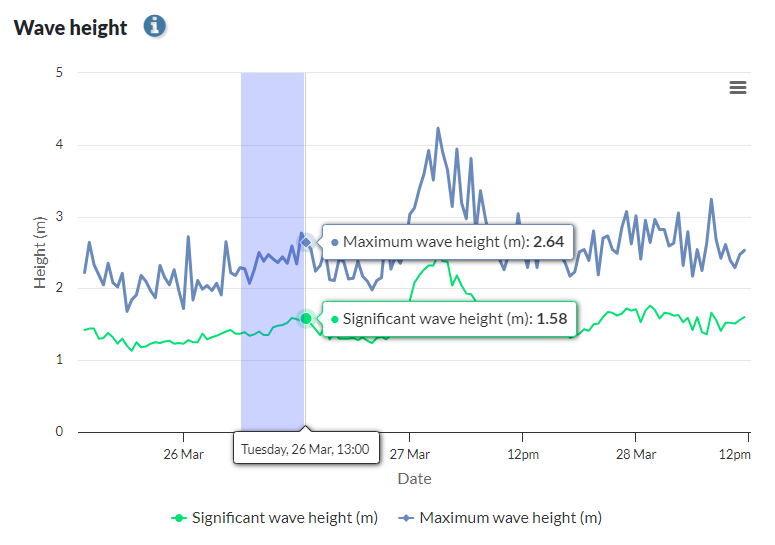Screen dimensions: 775x545
Task: Open the chart hamburger context menu
Action: click(738, 88)
